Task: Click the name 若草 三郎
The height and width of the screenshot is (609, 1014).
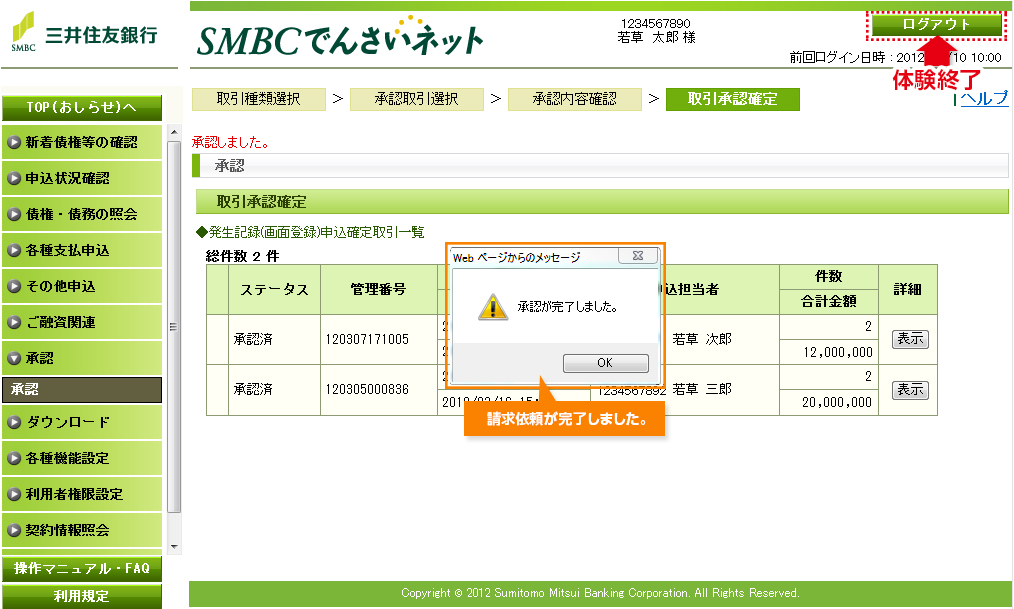Action: coord(702,389)
